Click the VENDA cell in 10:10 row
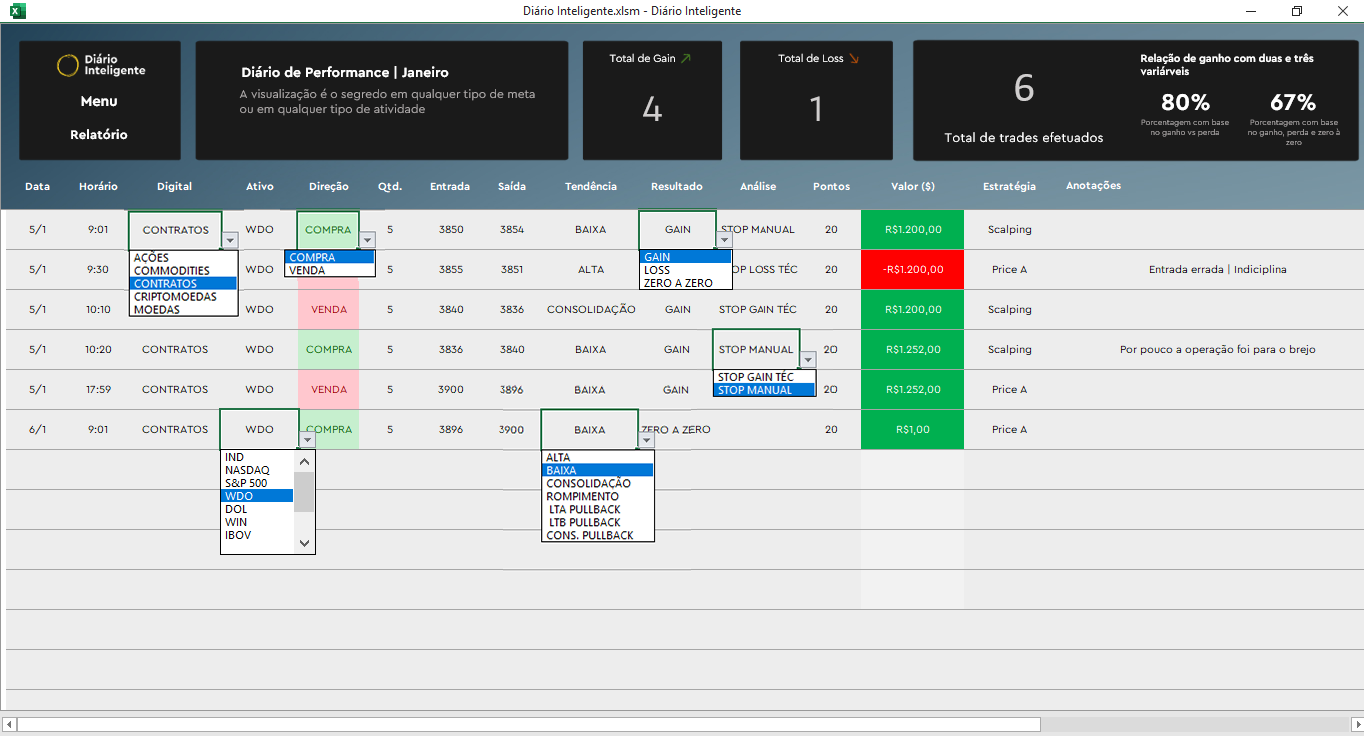The image size is (1364, 736). point(328,310)
